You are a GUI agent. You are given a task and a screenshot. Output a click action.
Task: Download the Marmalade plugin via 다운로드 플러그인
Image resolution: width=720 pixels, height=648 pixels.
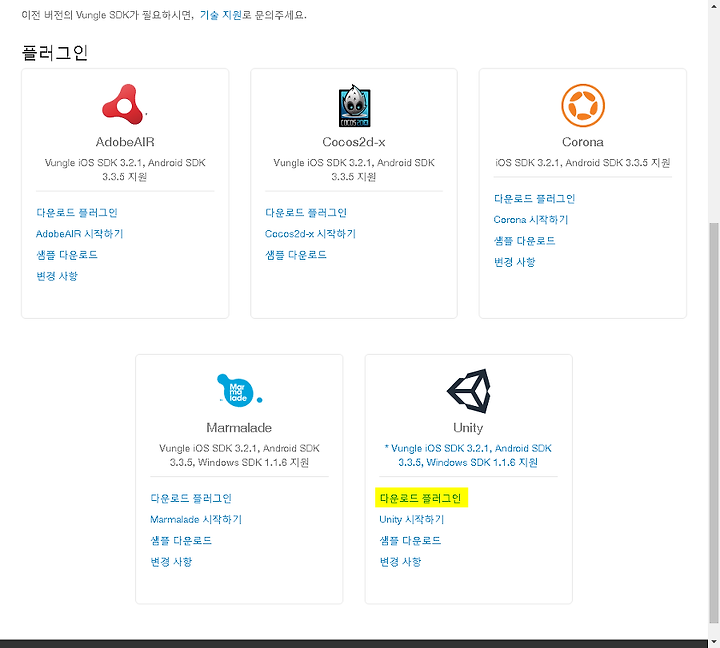[x=191, y=498]
